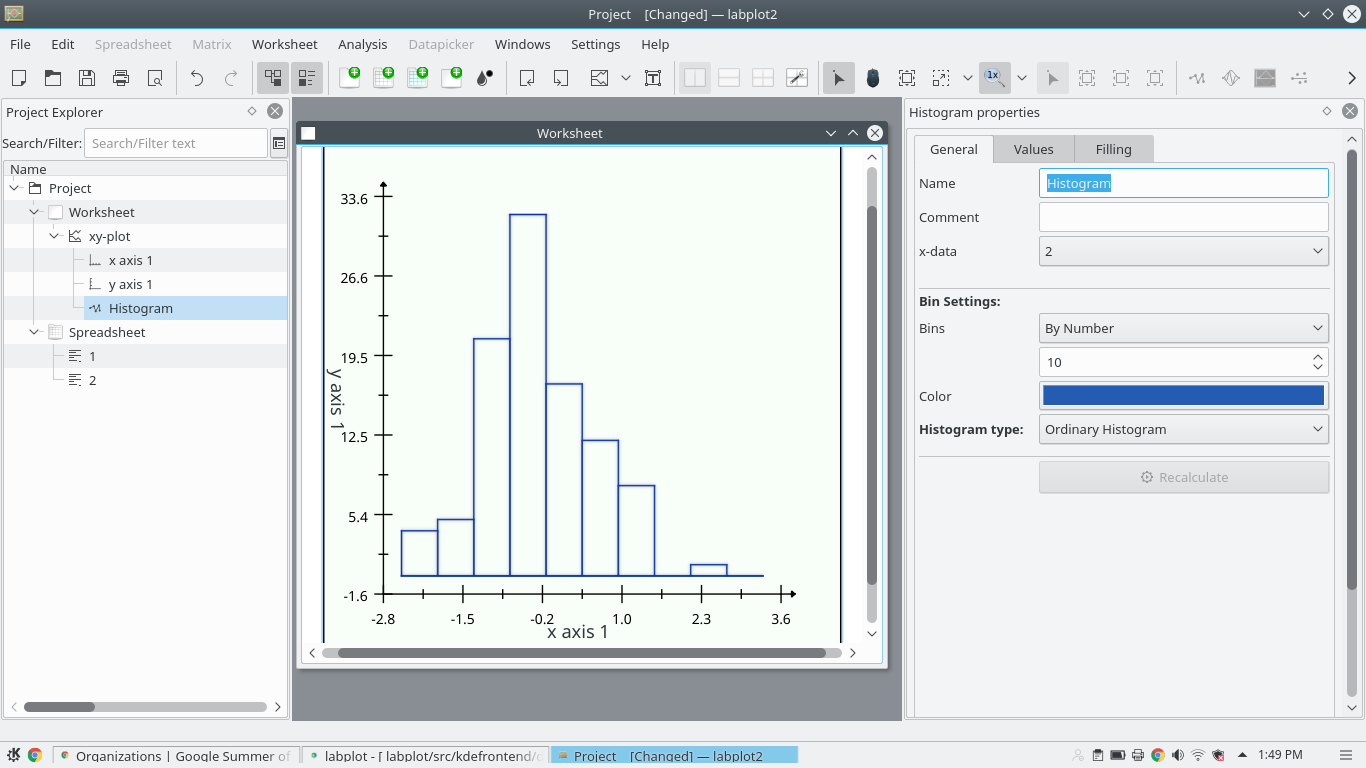Click the select region zoom icon

pos(907,78)
